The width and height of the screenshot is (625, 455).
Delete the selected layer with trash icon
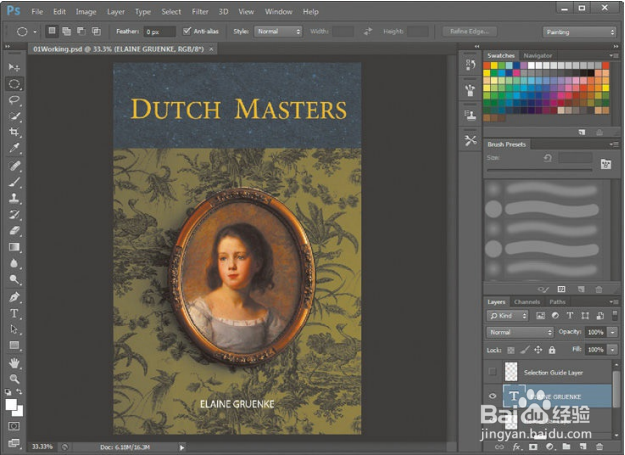599,447
